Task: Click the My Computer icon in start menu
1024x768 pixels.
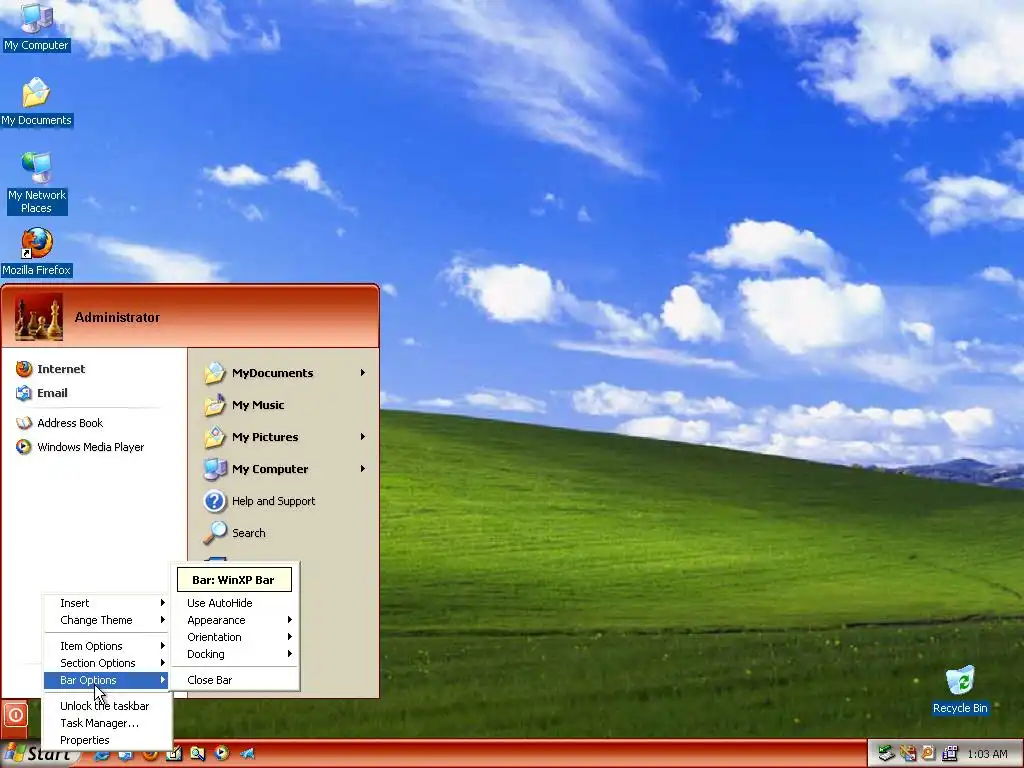Action: pyautogui.click(x=214, y=468)
